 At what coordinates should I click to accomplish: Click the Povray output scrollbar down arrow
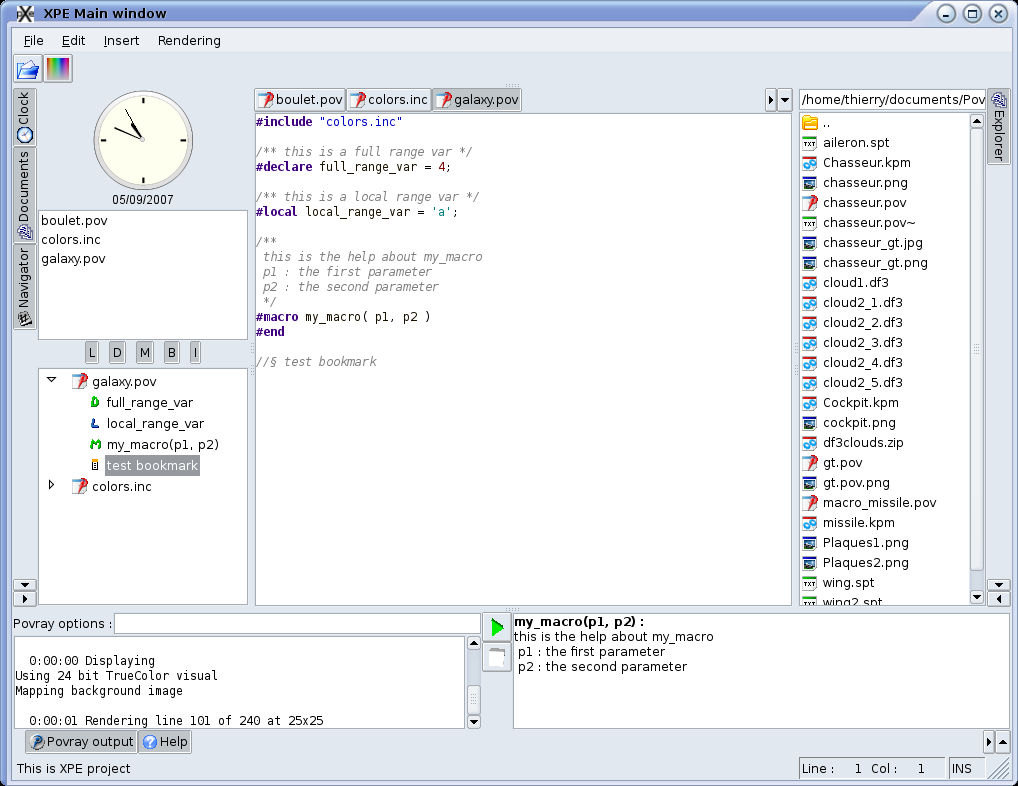(x=474, y=721)
